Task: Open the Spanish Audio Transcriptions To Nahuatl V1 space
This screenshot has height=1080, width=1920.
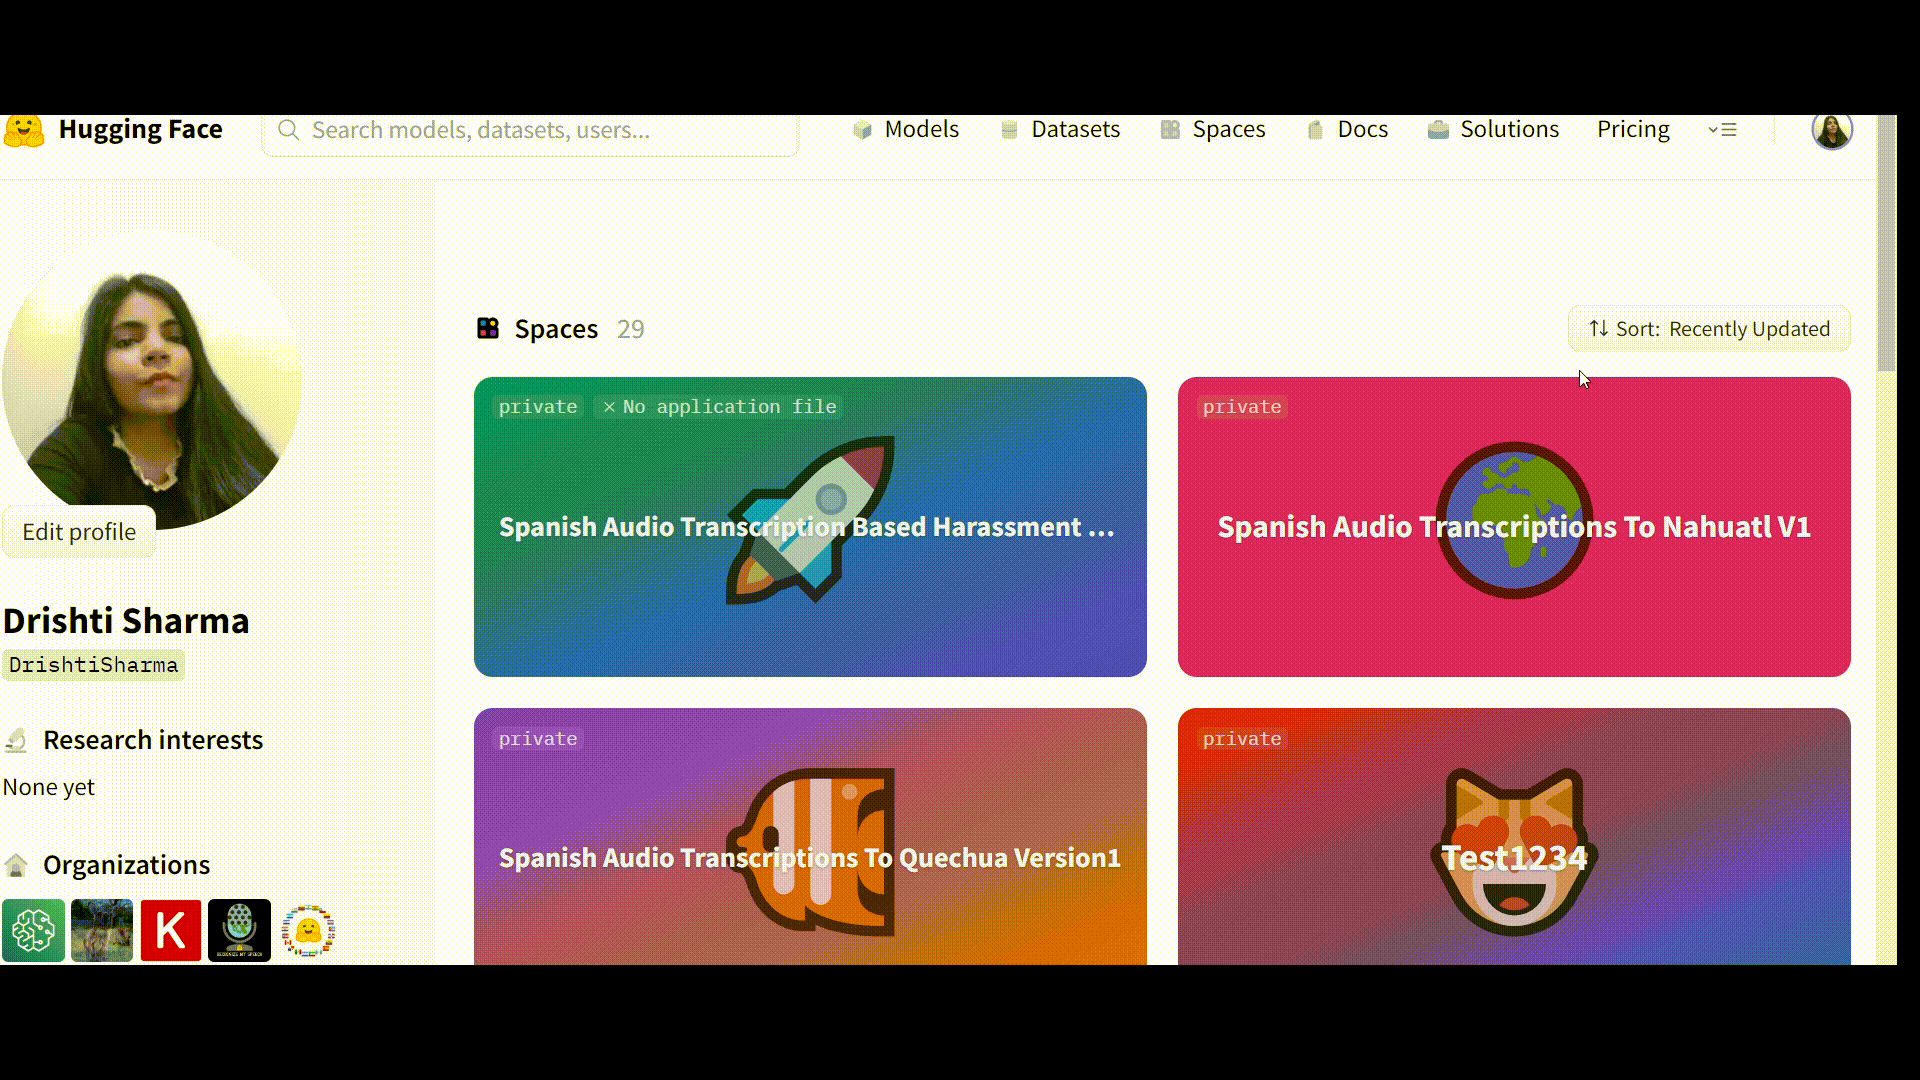Action: (1513, 527)
